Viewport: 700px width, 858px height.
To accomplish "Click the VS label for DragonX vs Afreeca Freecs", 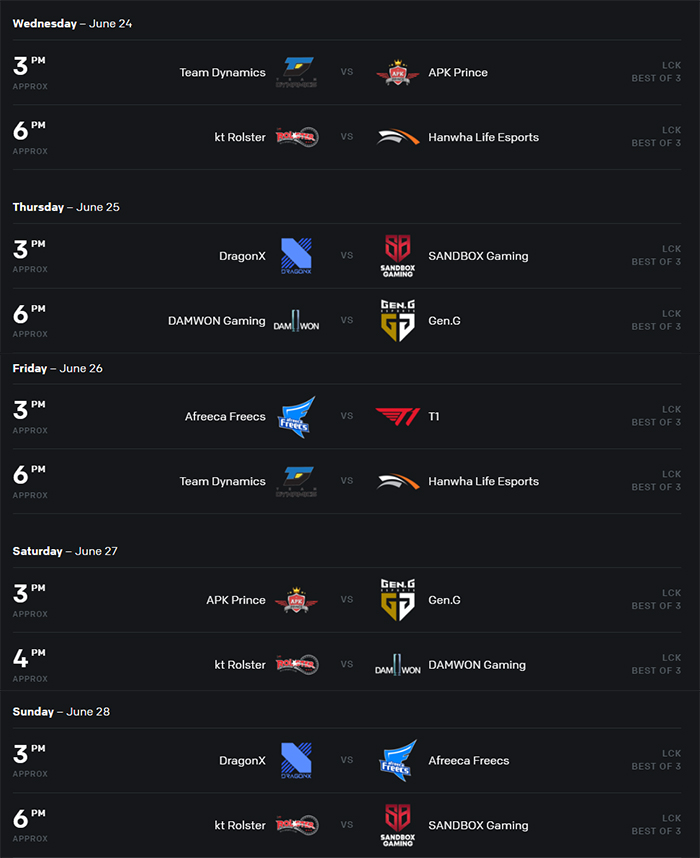I will point(347,760).
